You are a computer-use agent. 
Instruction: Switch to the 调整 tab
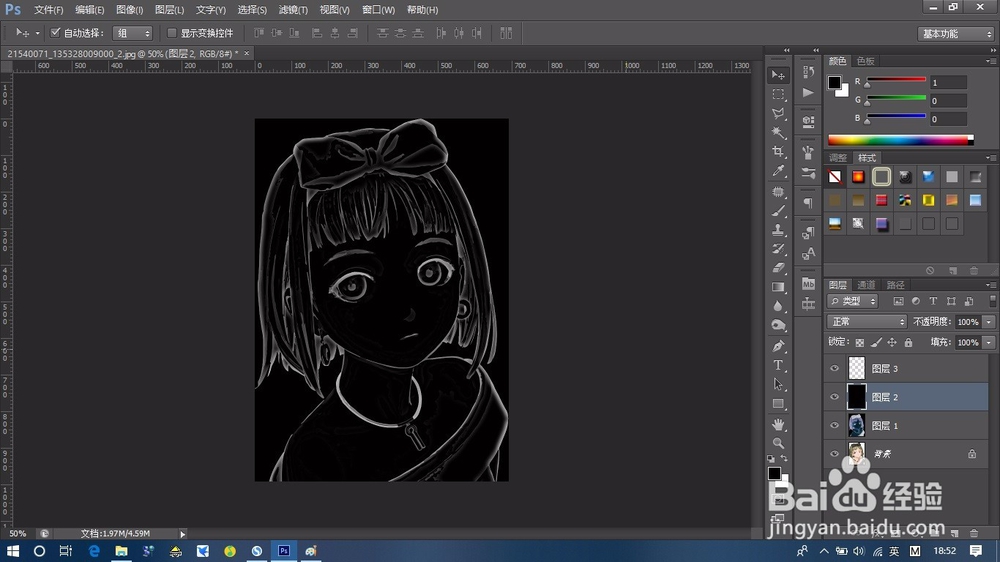click(837, 158)
